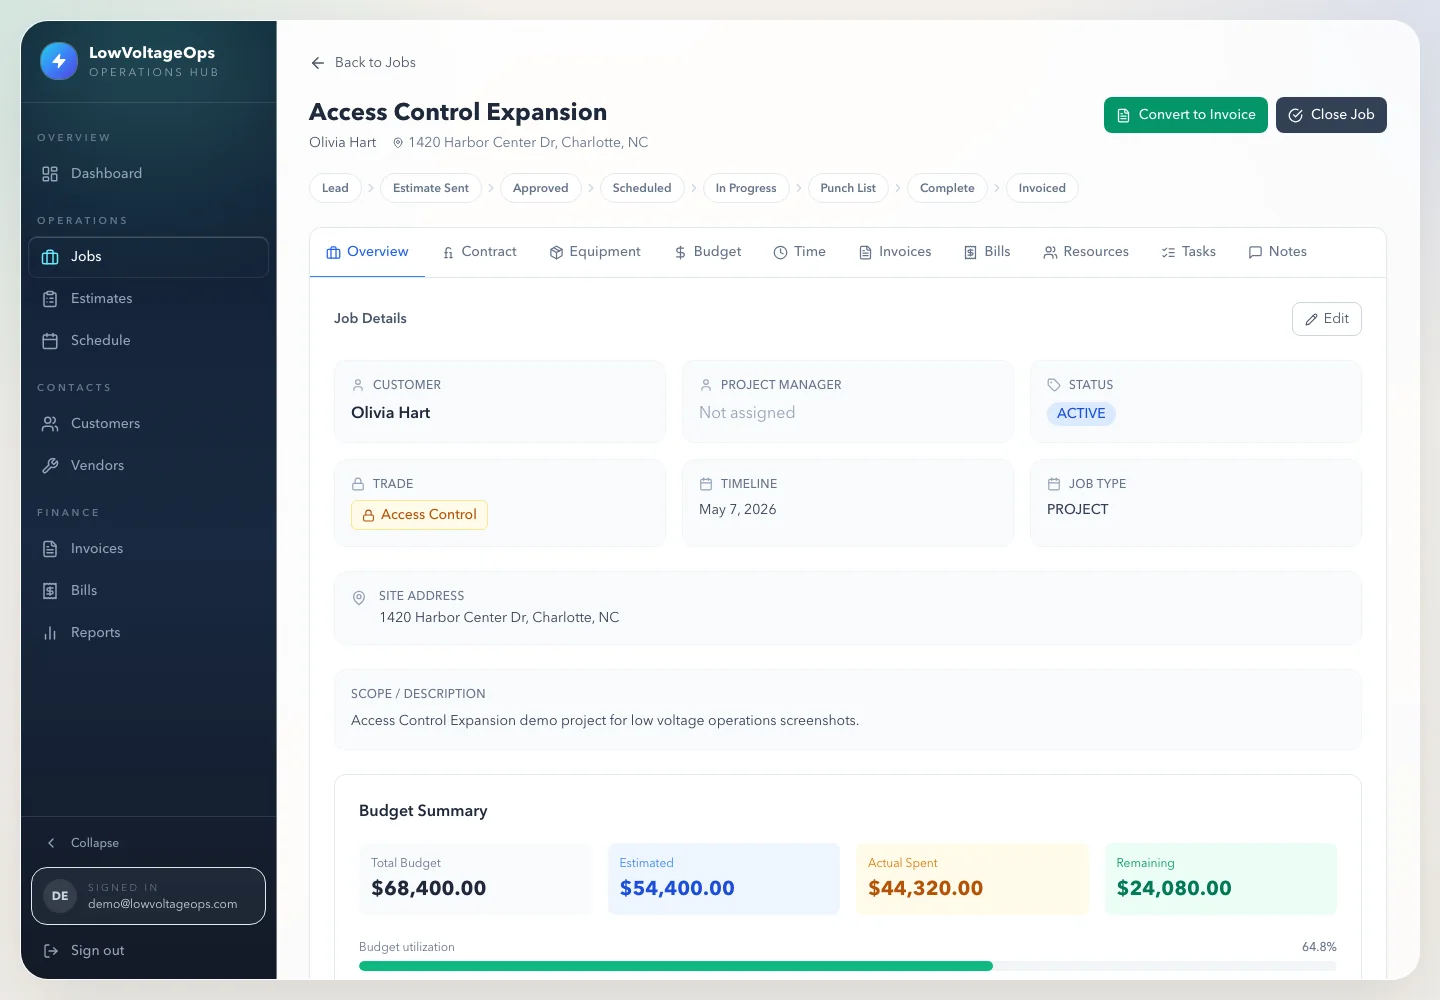Set the pipeline stage to Invoiced
The width and height of the screenshot is (1440, 1000).
pos(1042,188)
